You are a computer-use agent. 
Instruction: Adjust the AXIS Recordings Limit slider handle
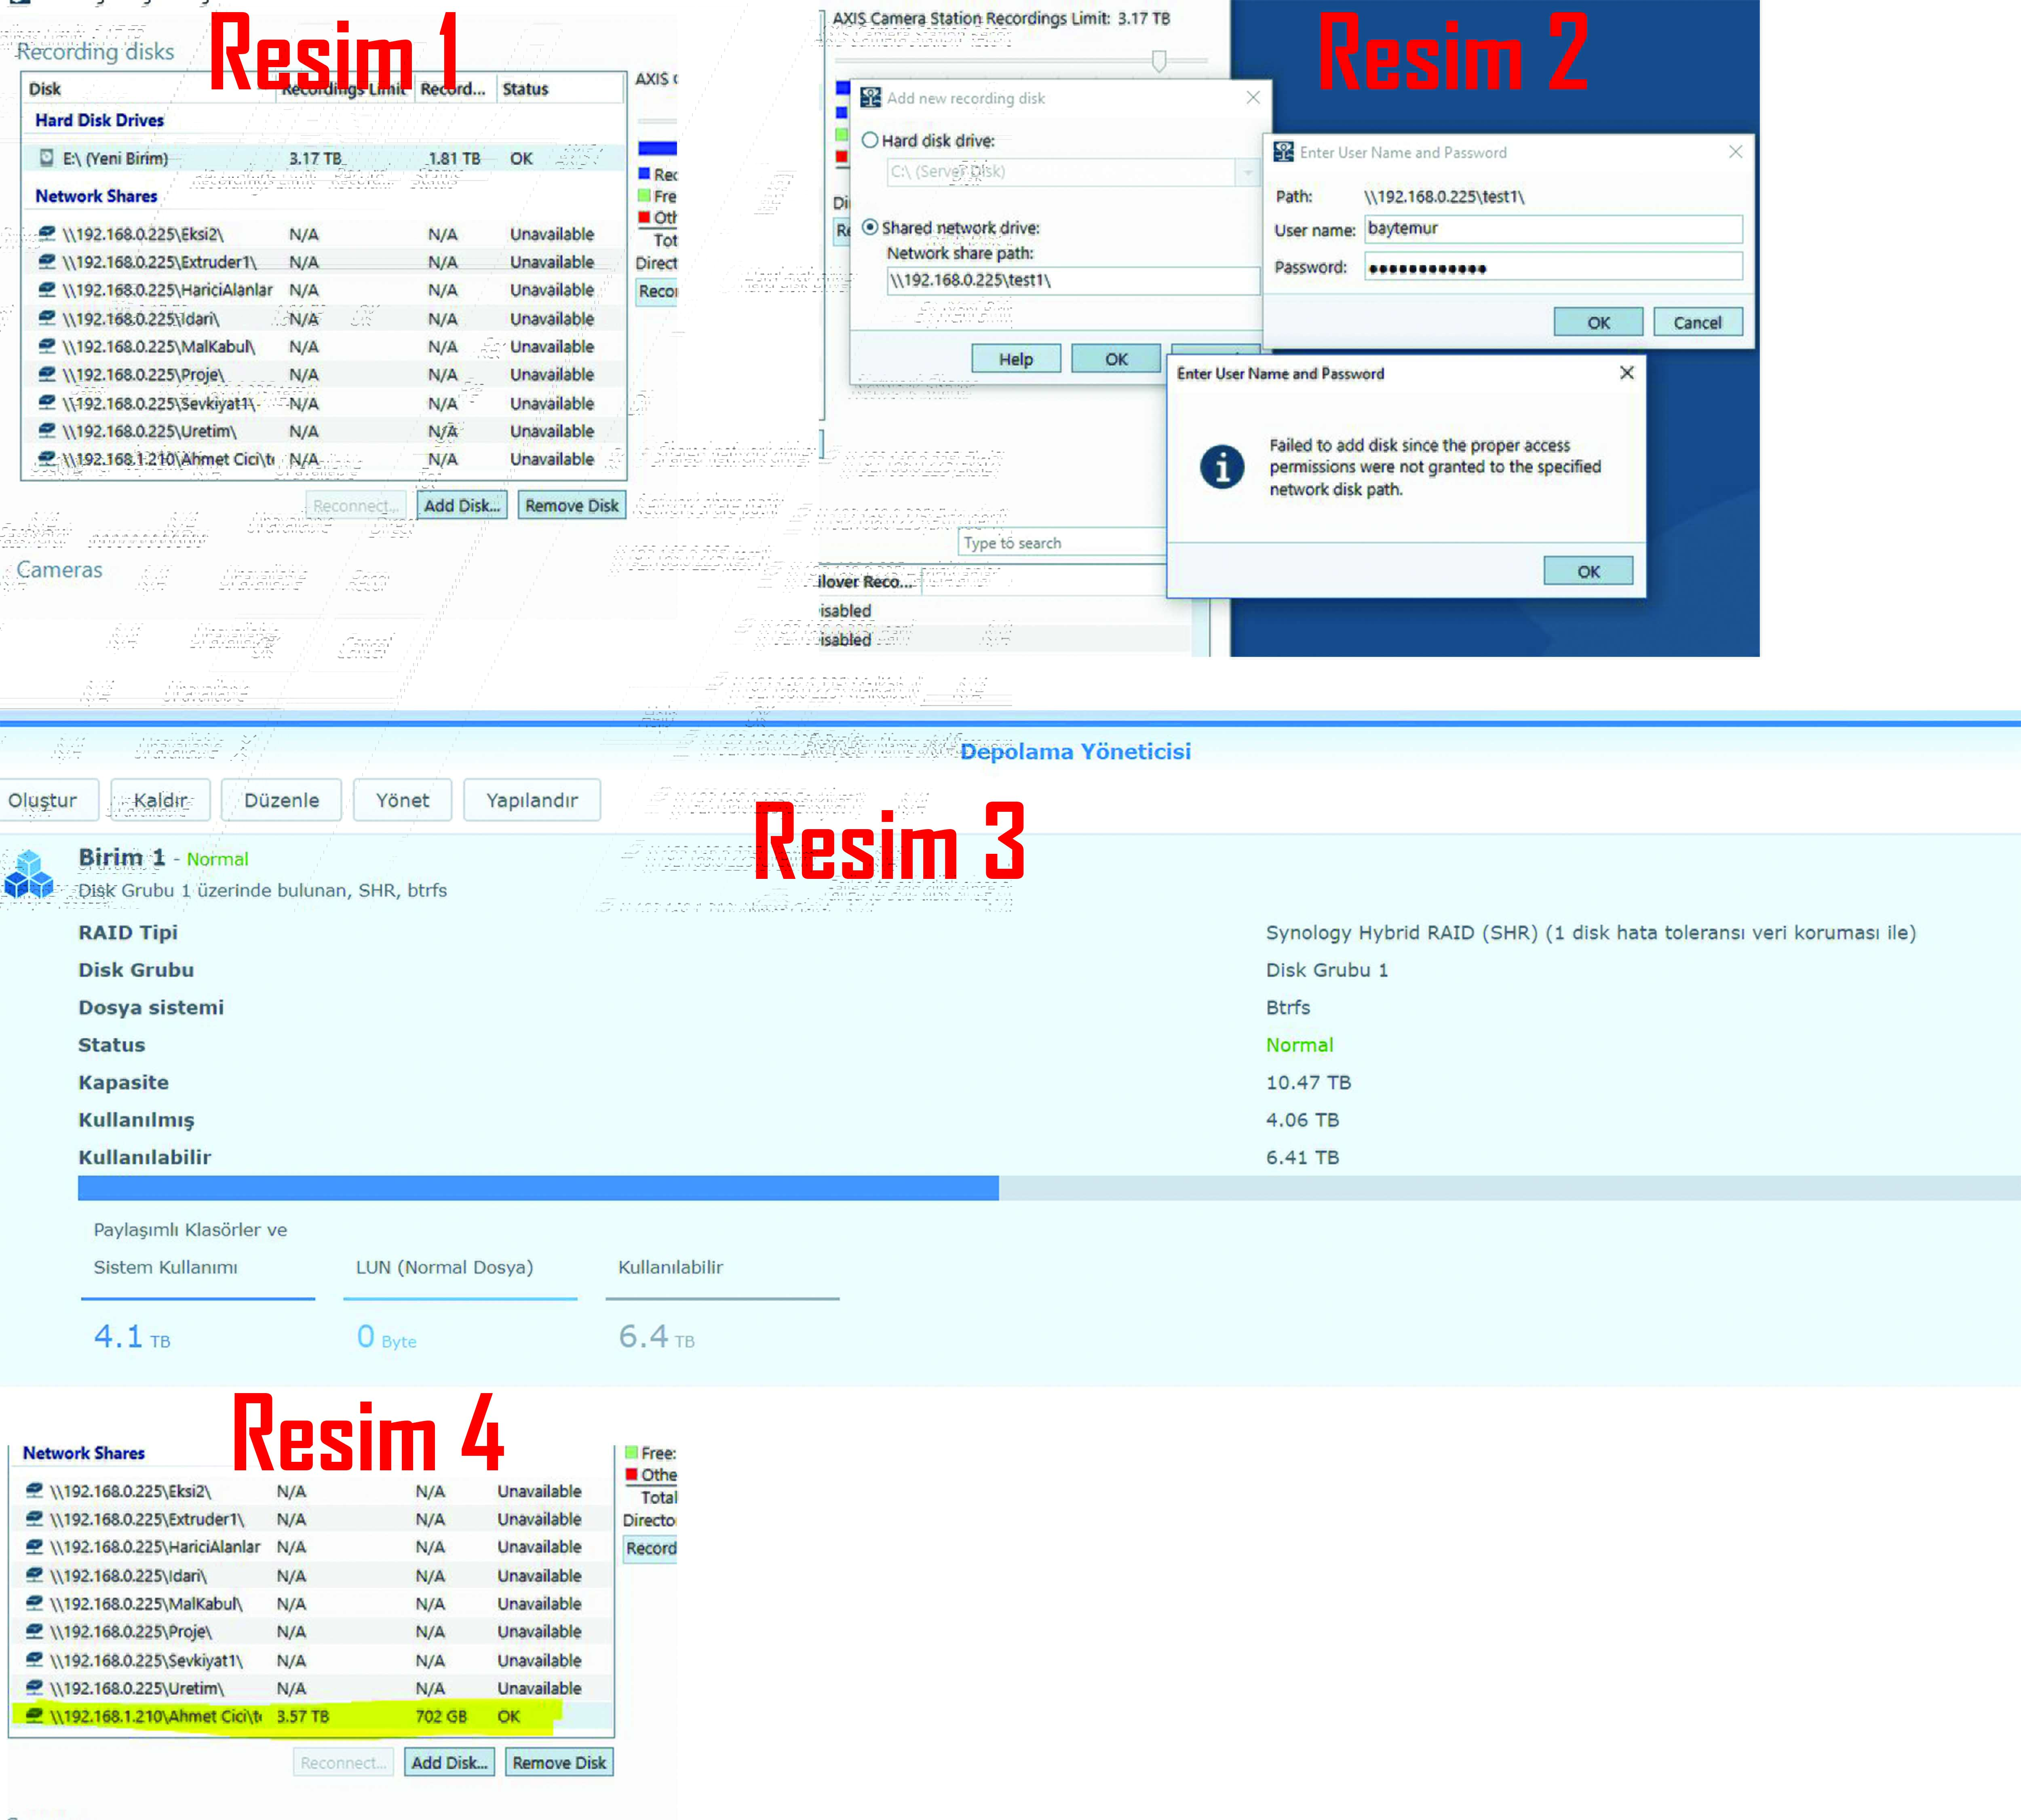tap(1158, 61)
